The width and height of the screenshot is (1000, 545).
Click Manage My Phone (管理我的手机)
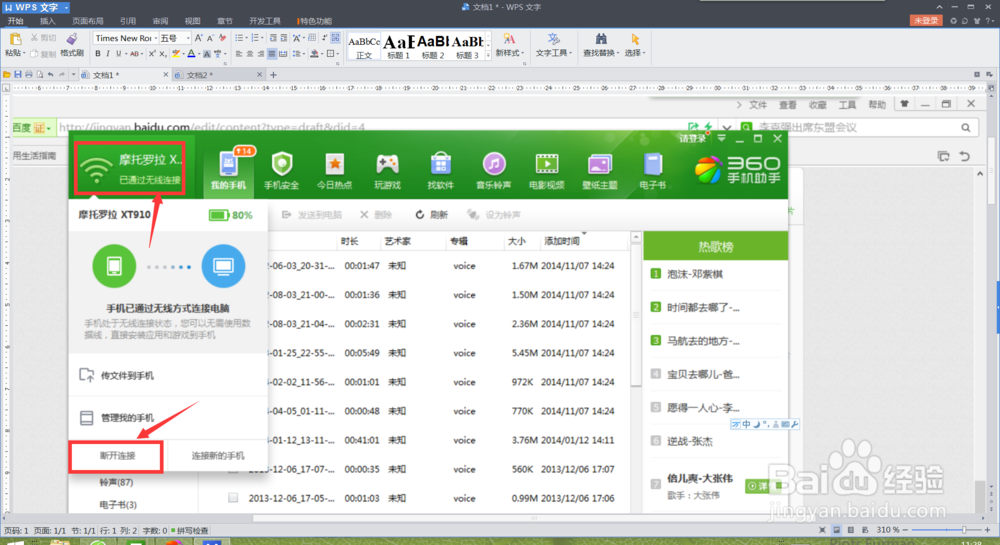pos(117,418)
